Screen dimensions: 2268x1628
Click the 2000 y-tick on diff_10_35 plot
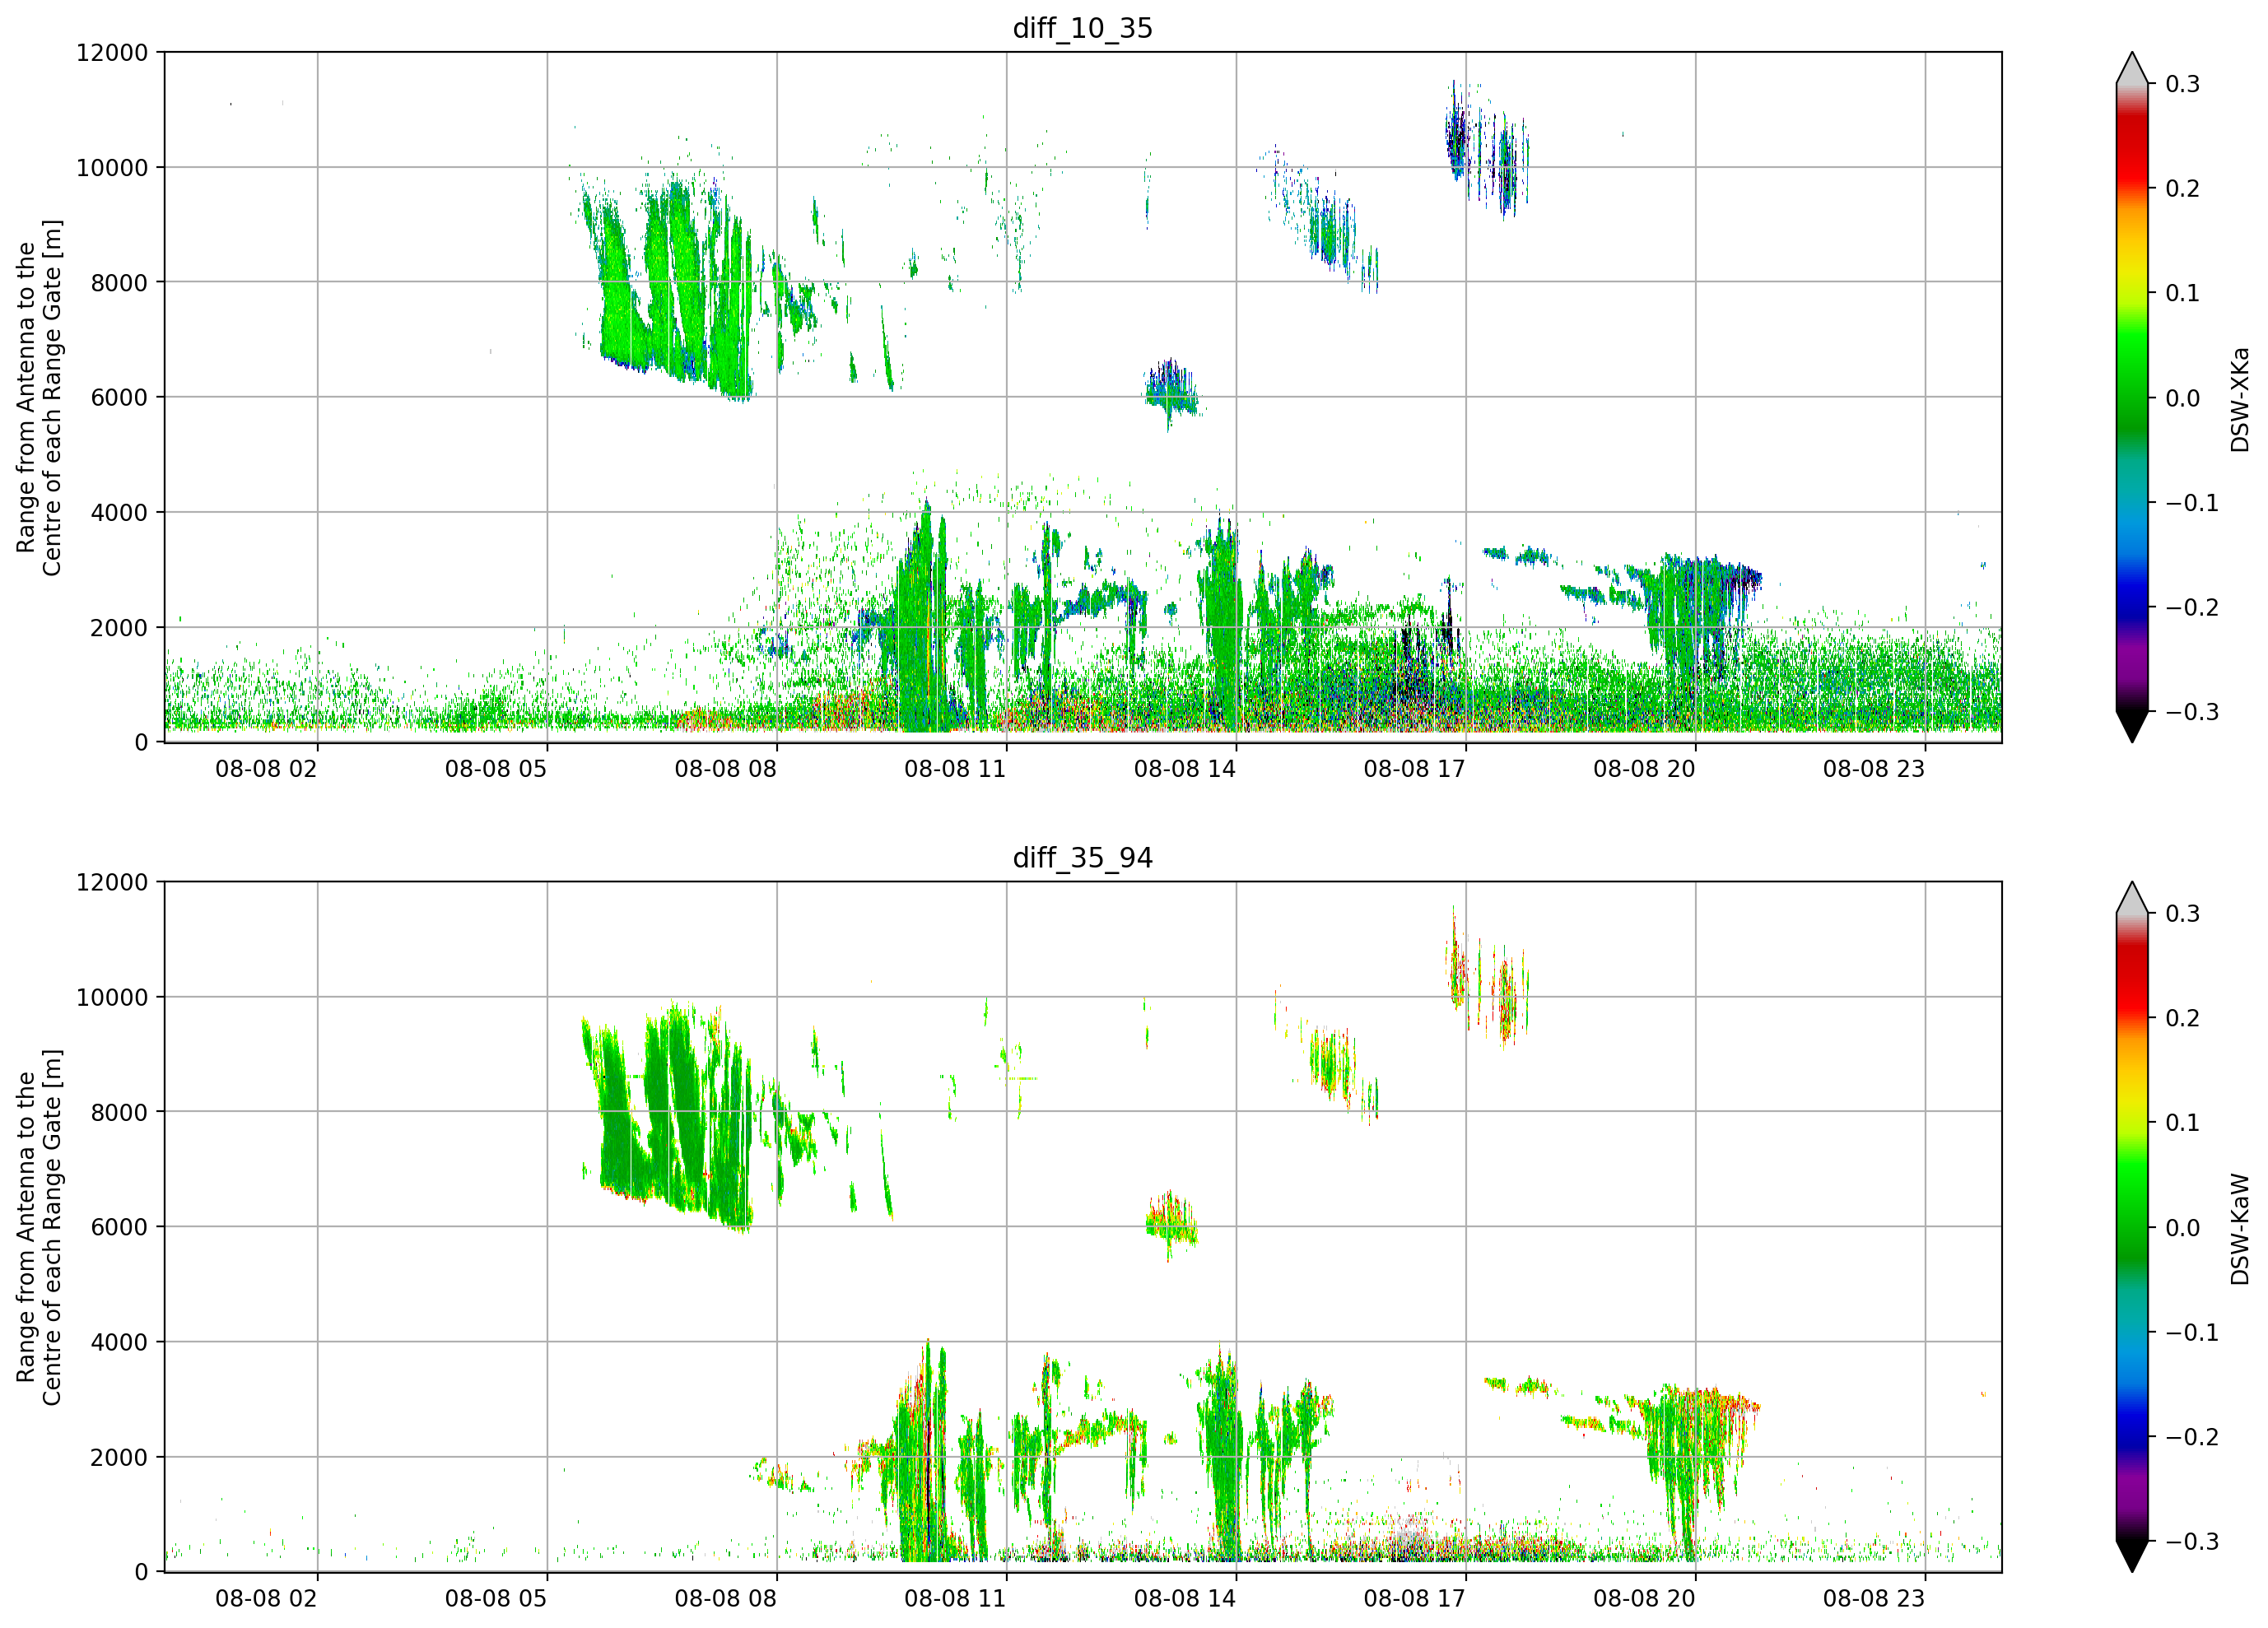(119, 627)
